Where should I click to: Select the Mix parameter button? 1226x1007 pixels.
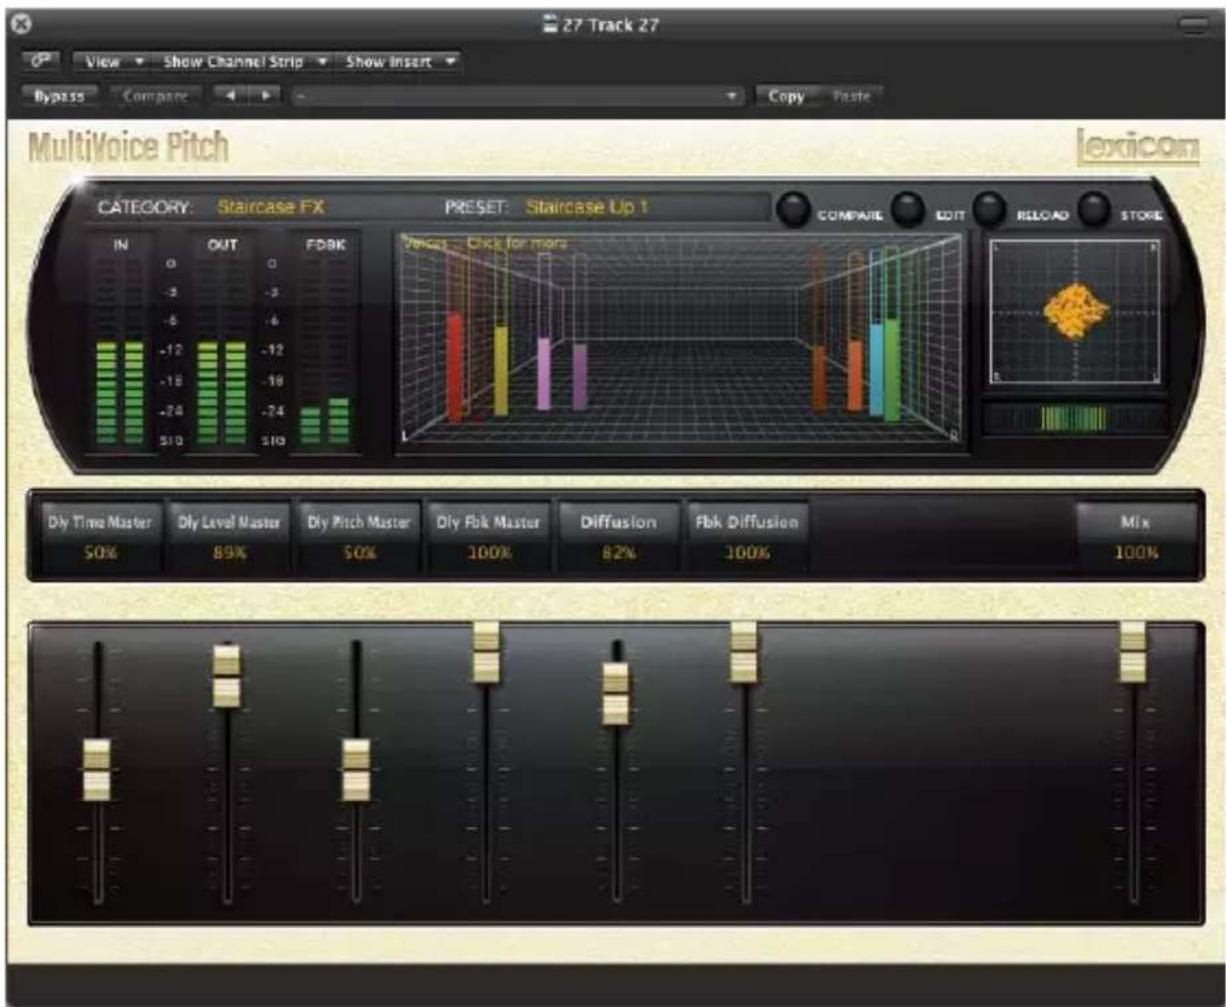tap(1137, 535)
